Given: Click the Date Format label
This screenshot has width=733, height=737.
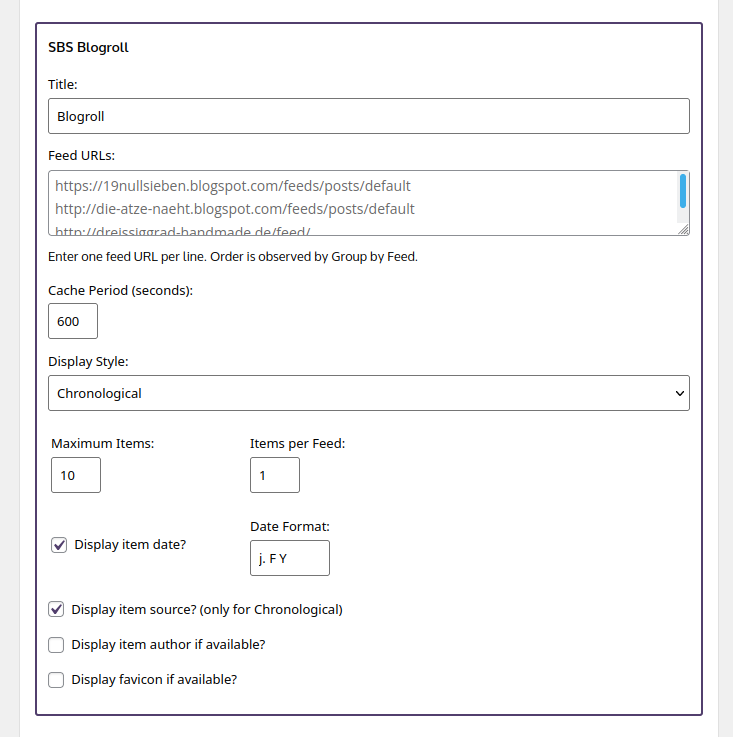Looking at the screenshot, I should 290,526.
